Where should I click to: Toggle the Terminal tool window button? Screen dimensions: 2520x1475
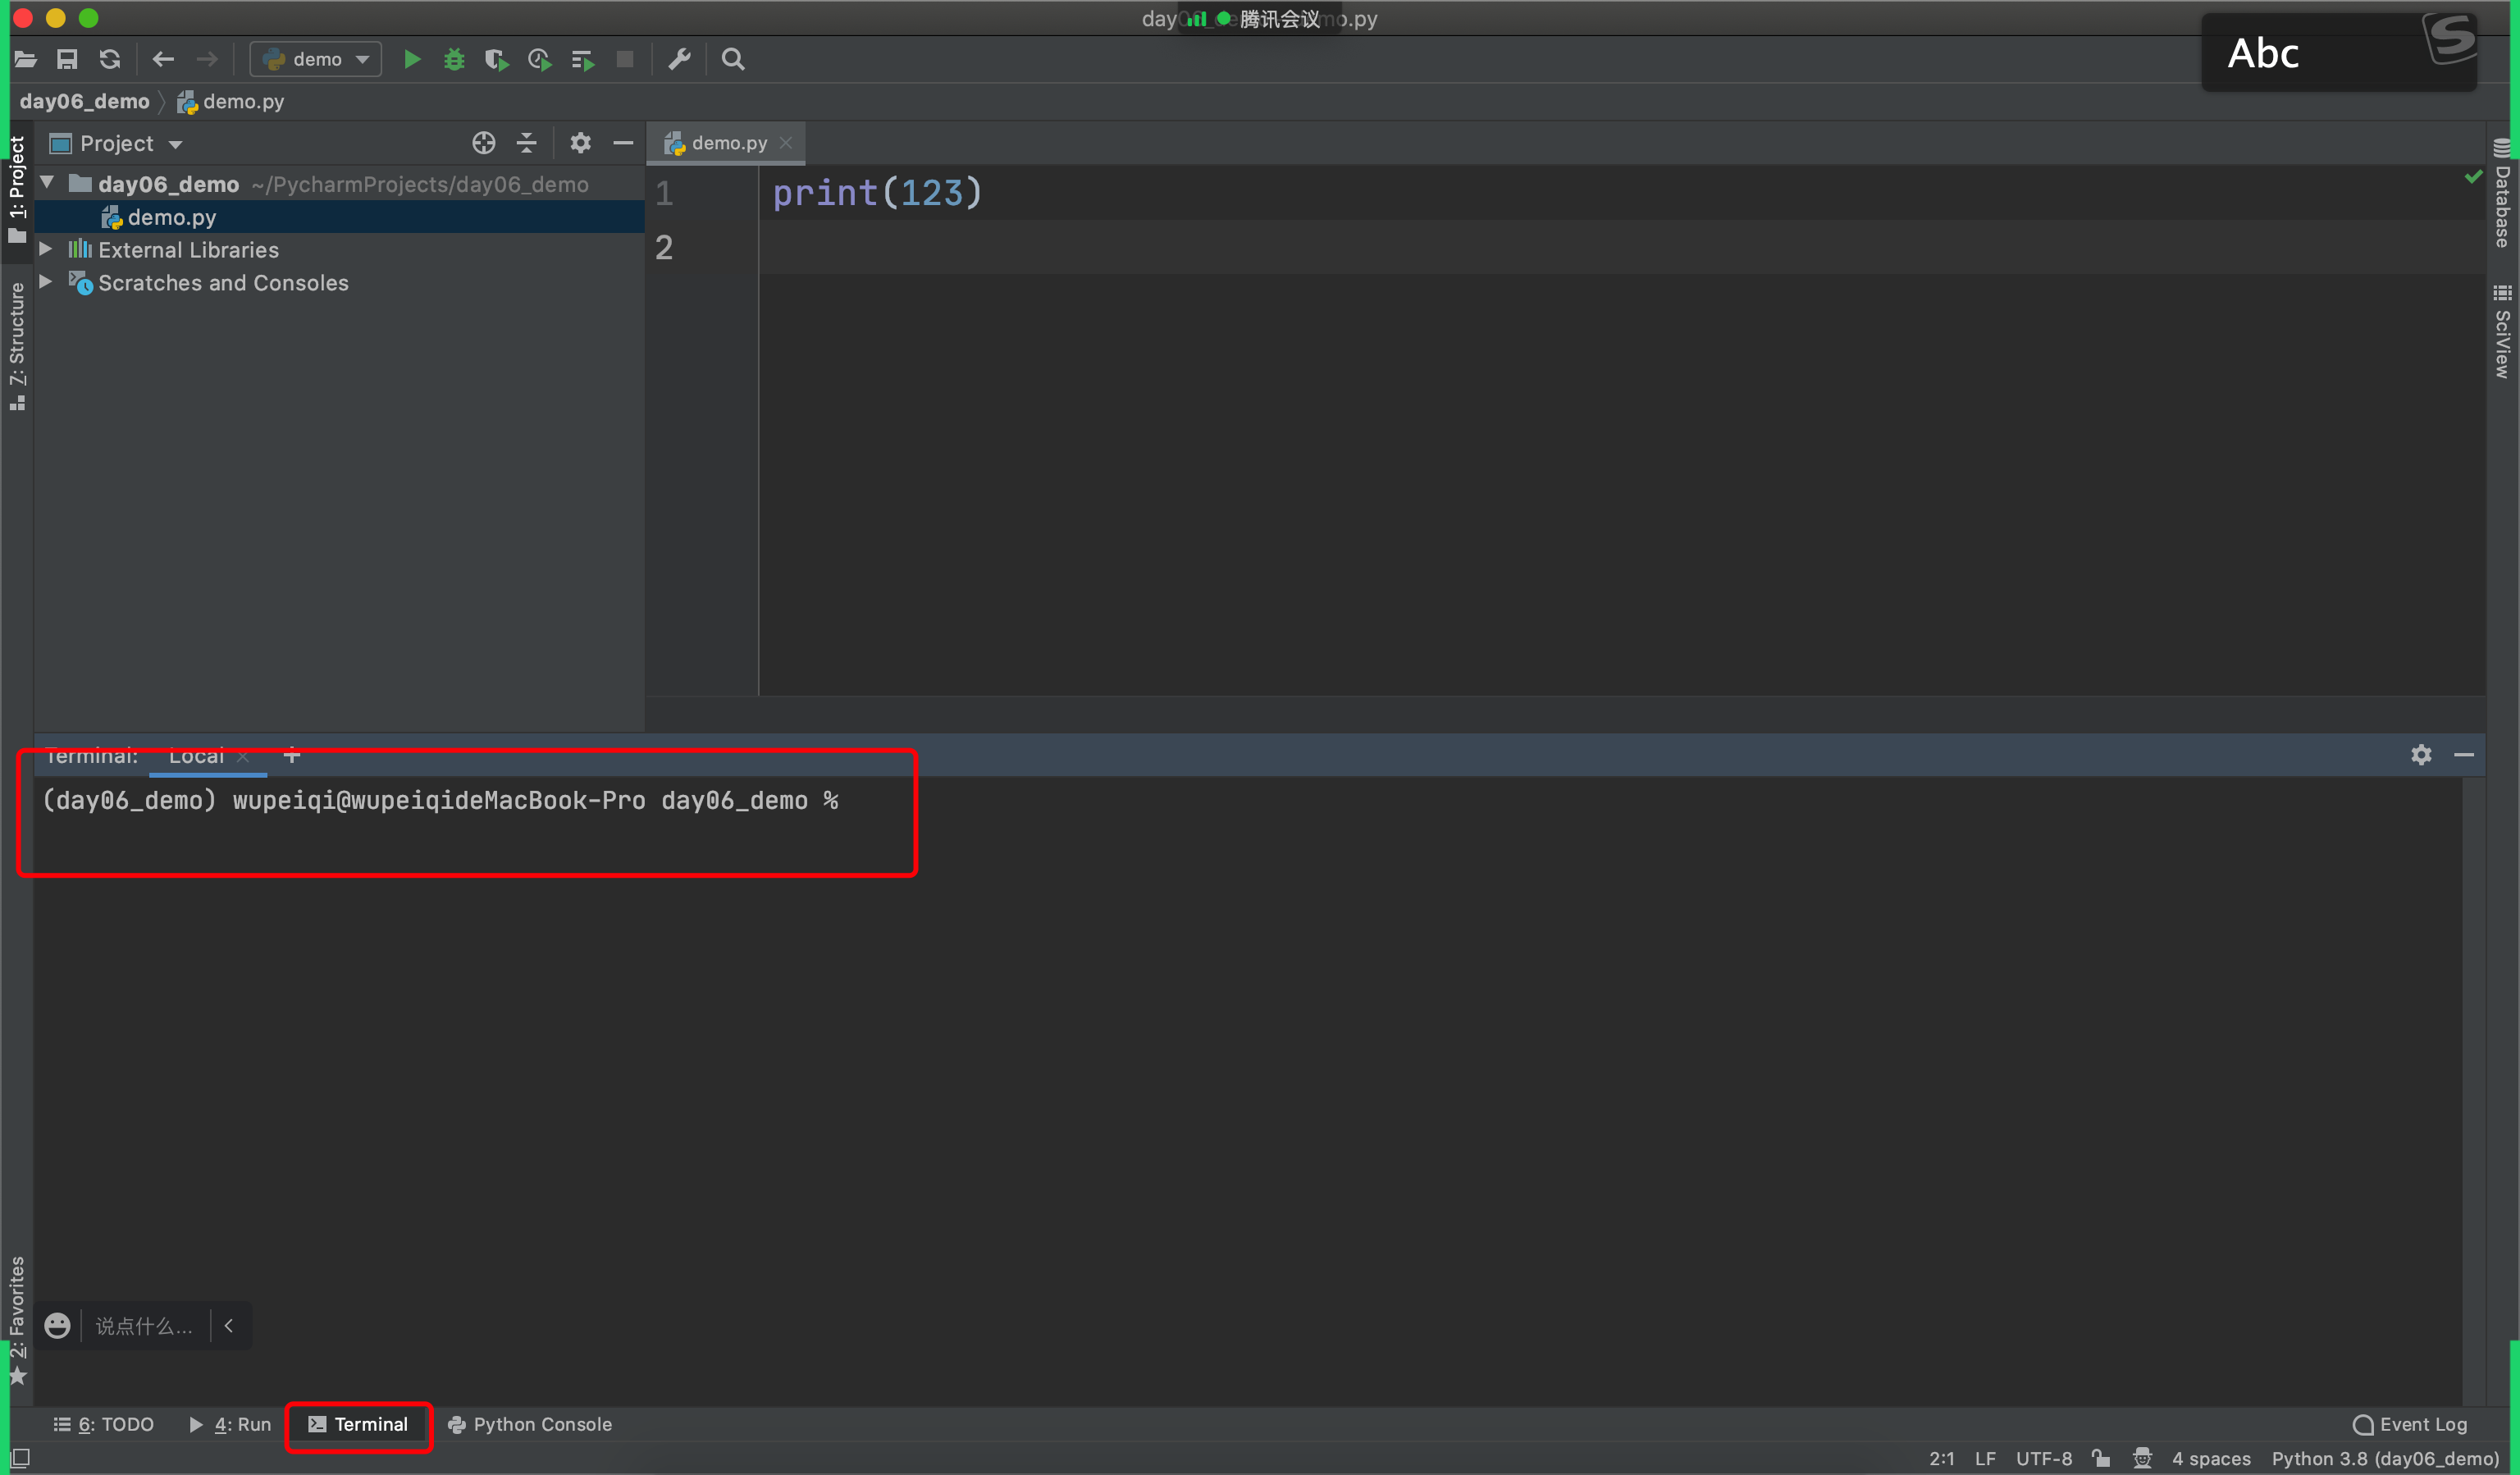click(x=358, y=1424)
